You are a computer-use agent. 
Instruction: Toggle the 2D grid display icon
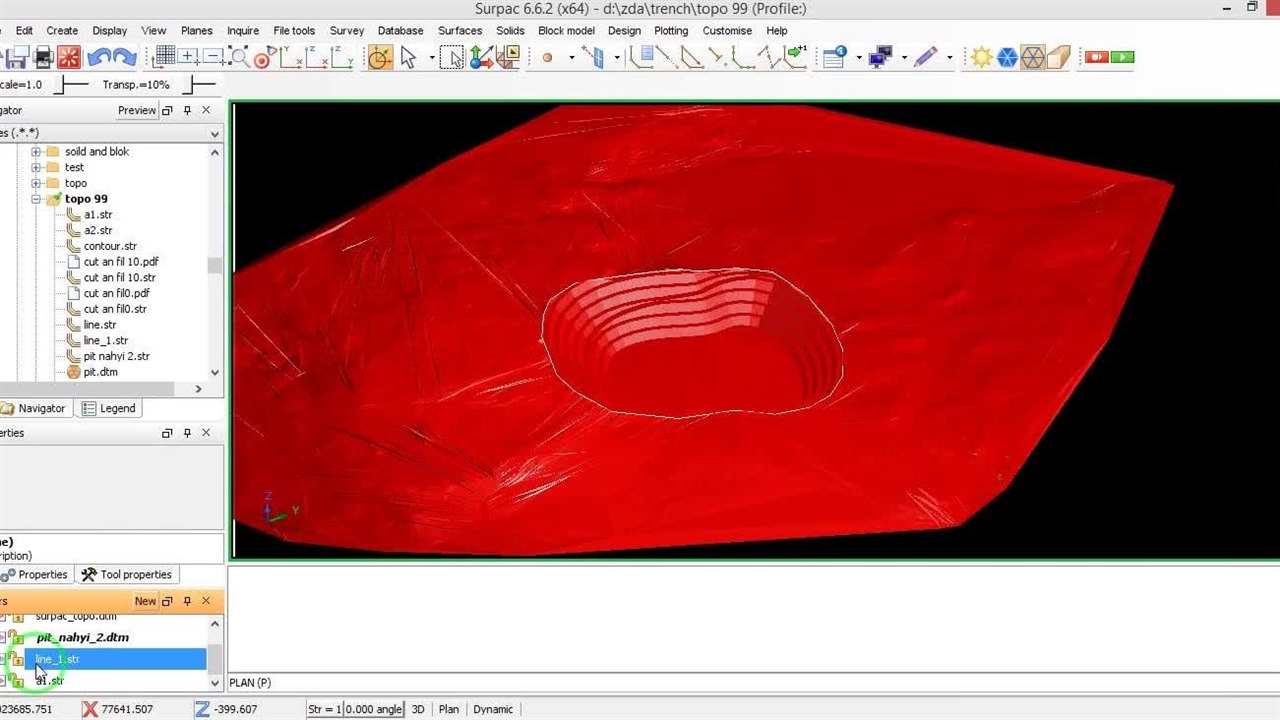pos(164,57)
